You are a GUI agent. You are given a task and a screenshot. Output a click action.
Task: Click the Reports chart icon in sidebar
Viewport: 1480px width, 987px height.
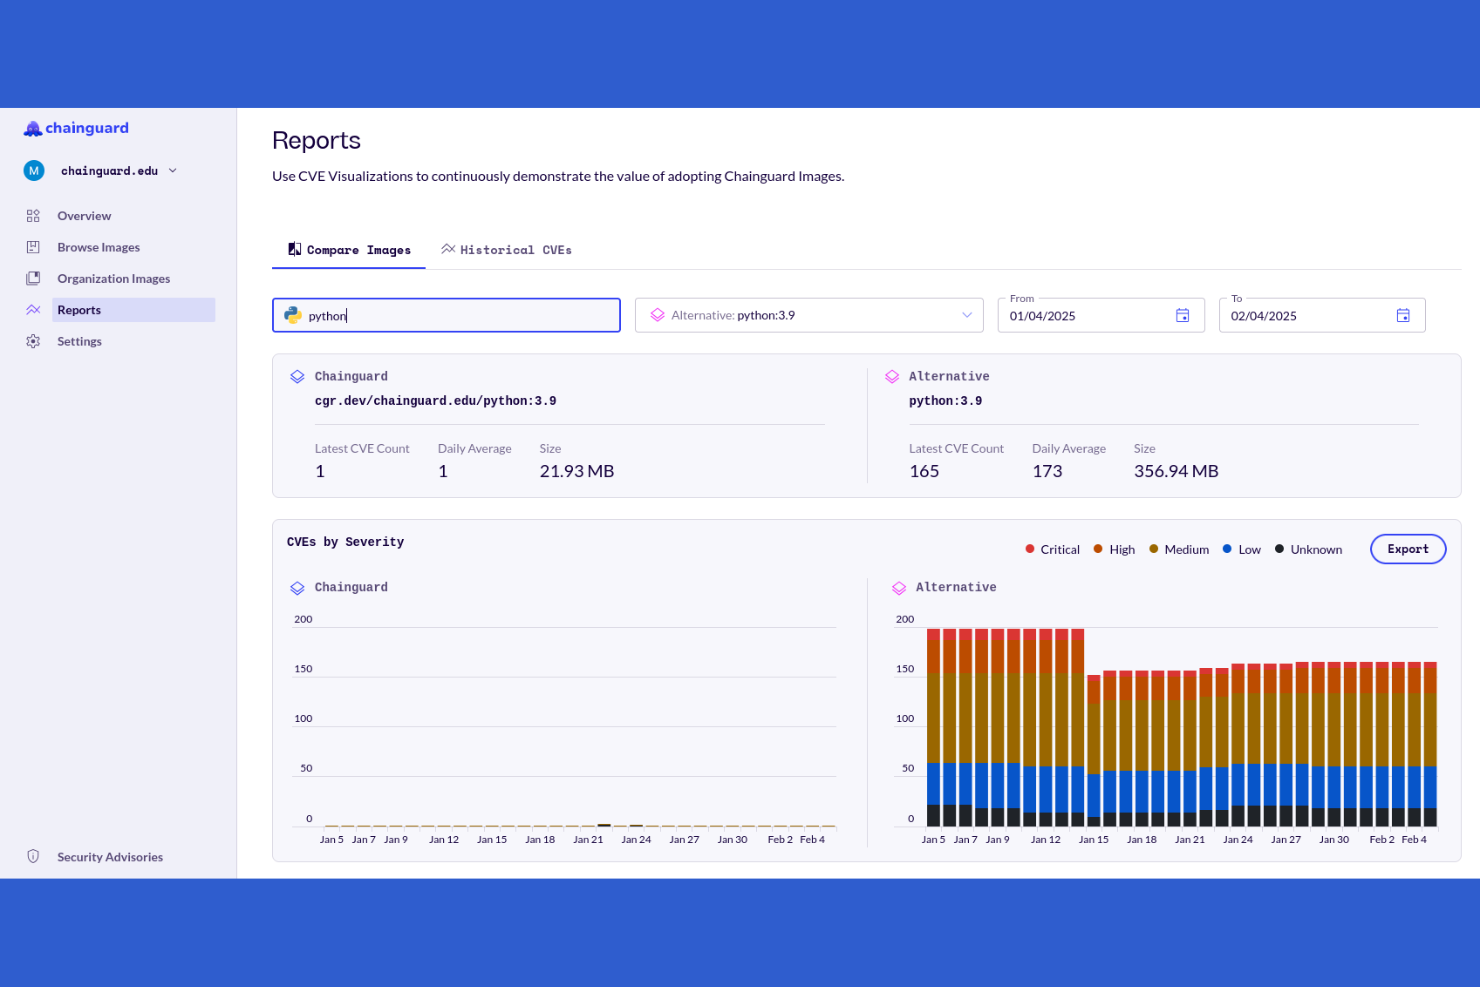tap(33, 310)
